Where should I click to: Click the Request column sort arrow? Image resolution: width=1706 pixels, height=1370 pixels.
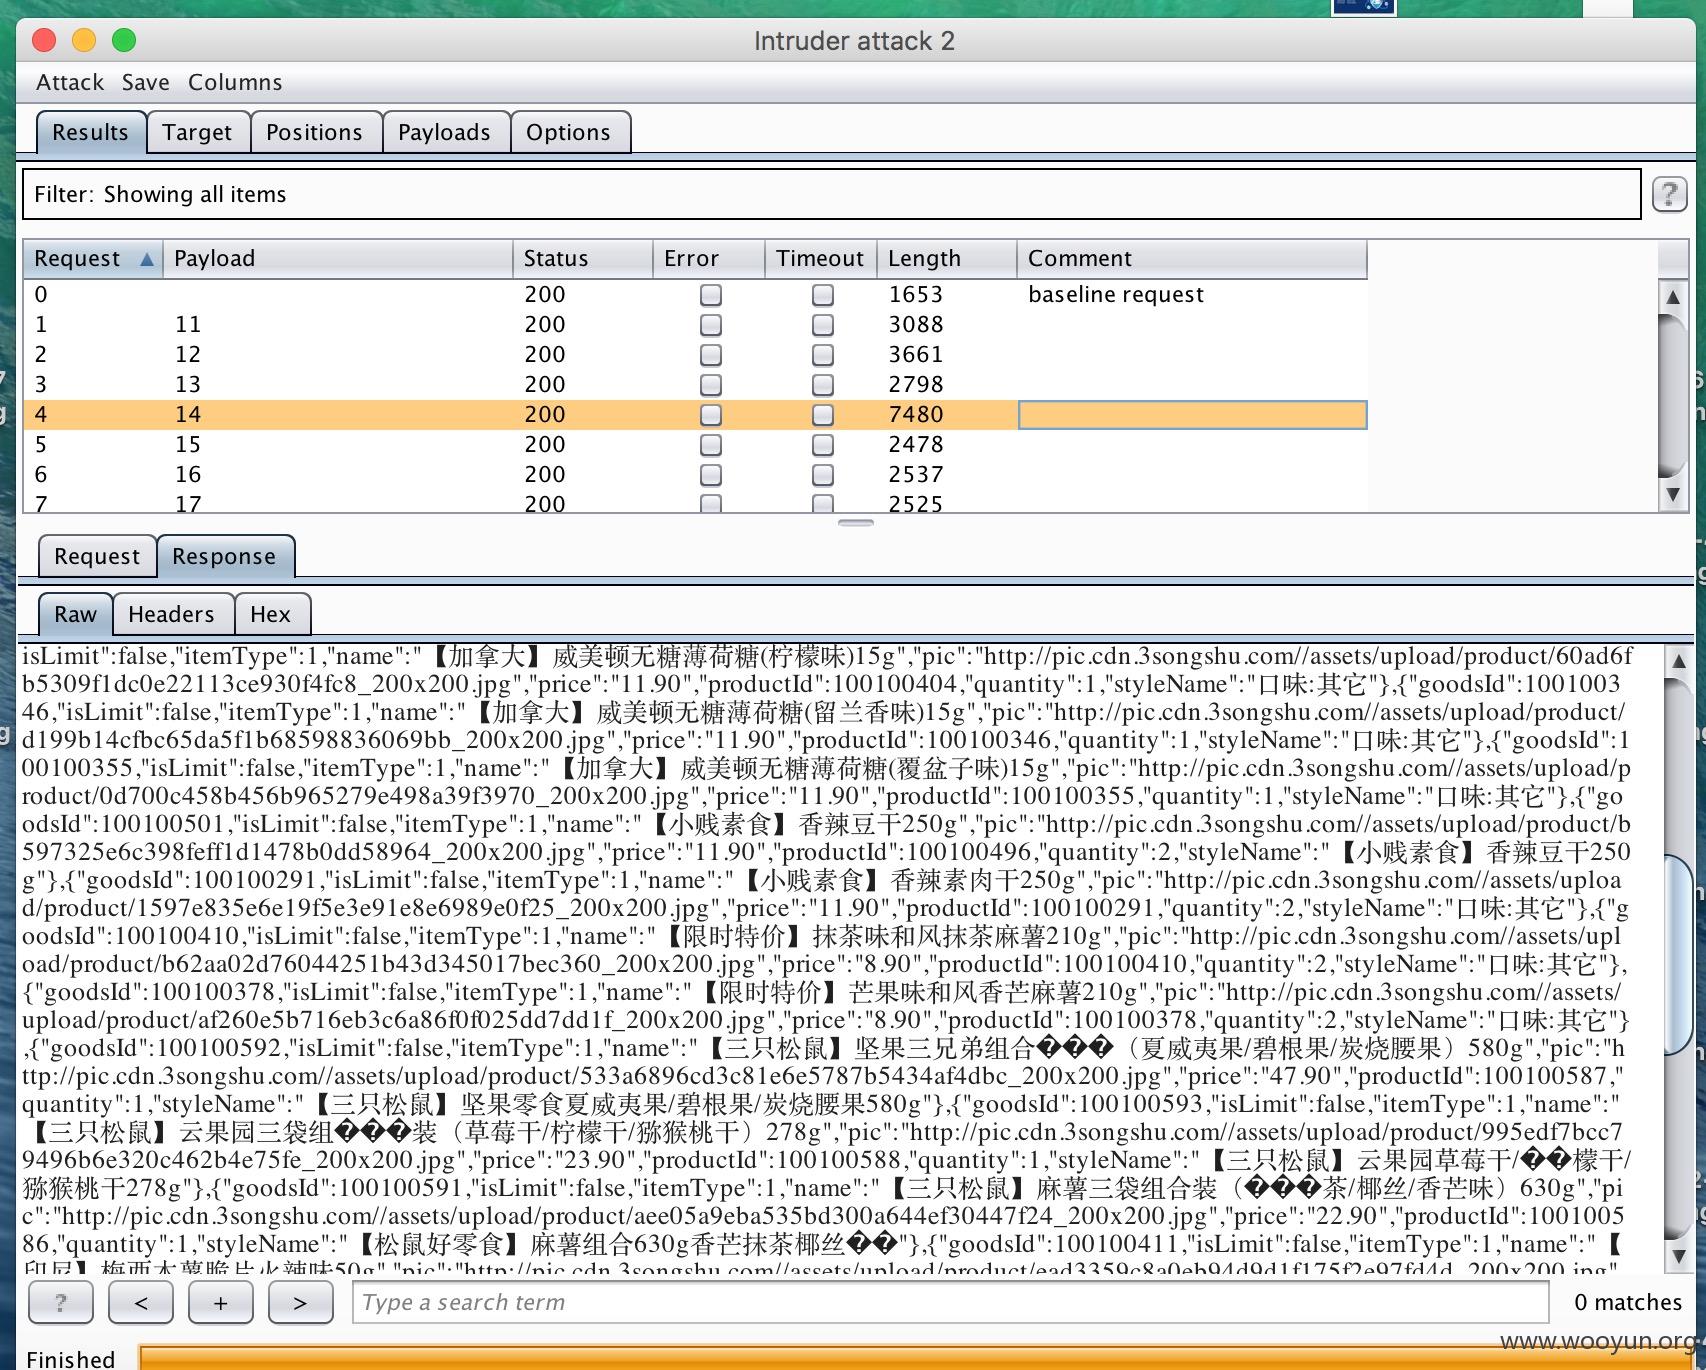coord(147,259)
